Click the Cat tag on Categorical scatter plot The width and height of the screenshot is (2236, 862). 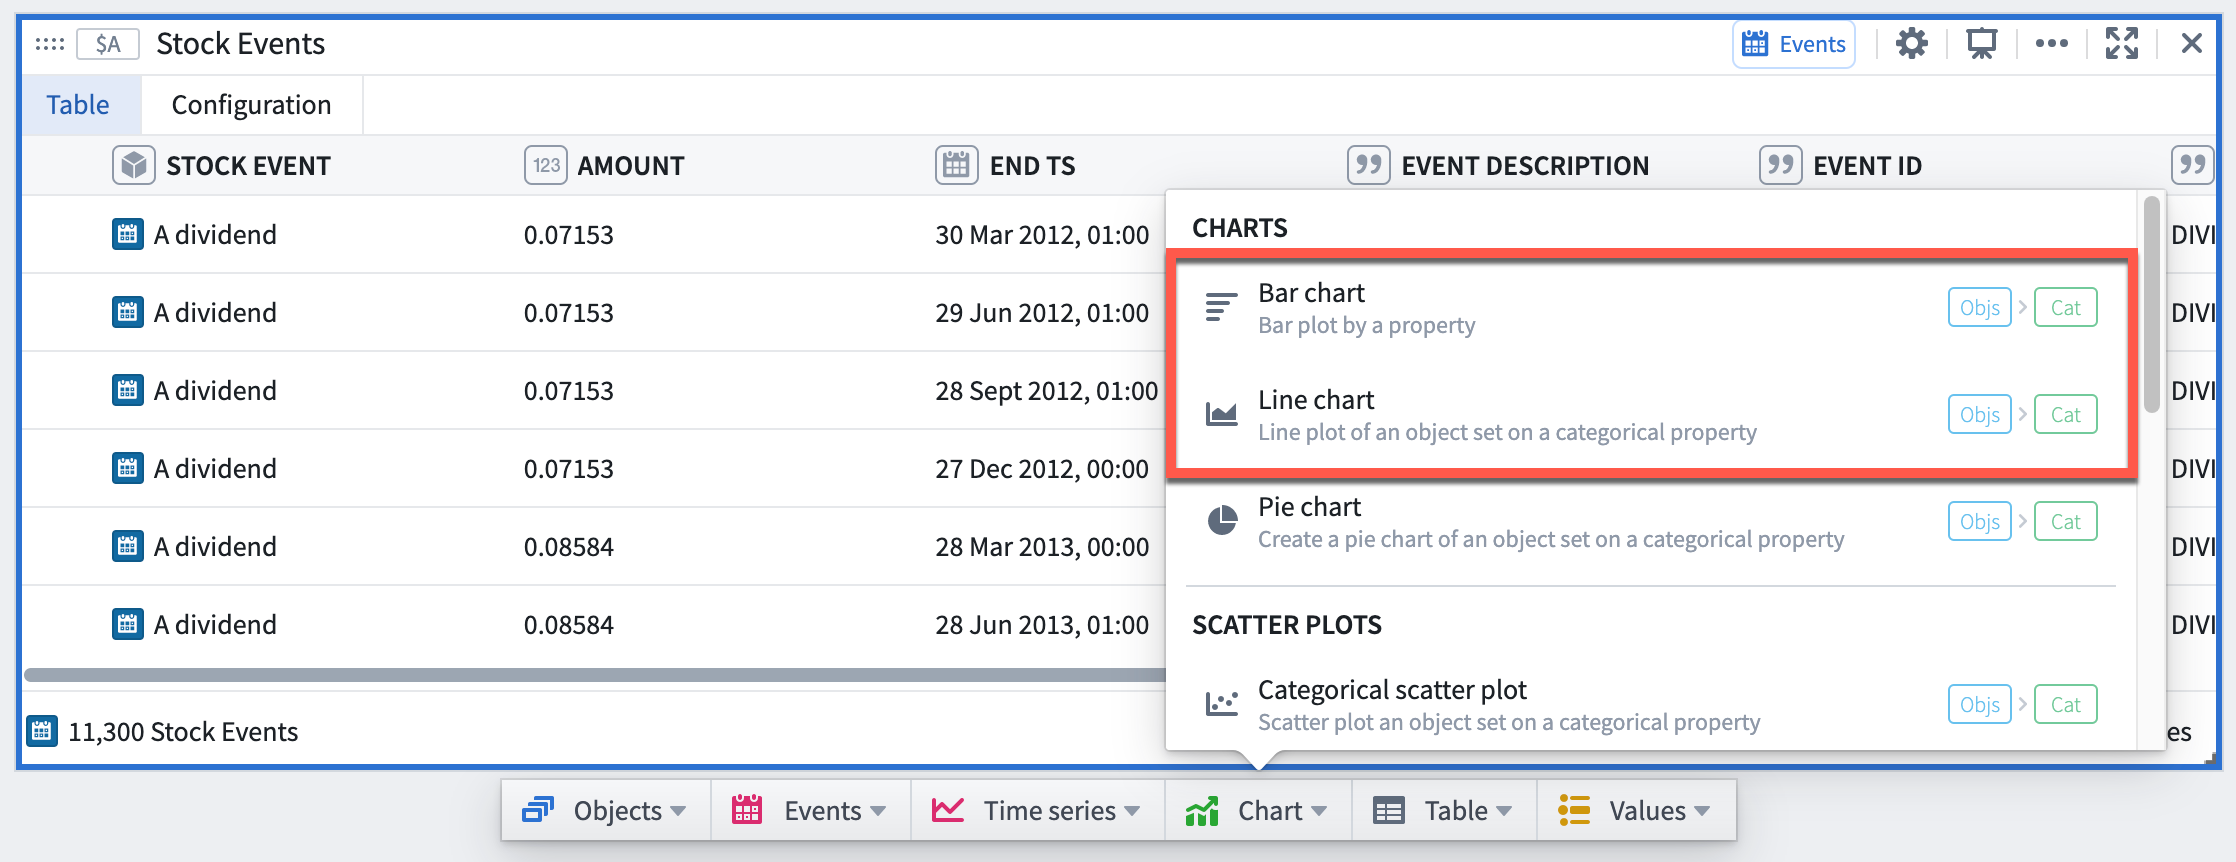point(2065,705)
